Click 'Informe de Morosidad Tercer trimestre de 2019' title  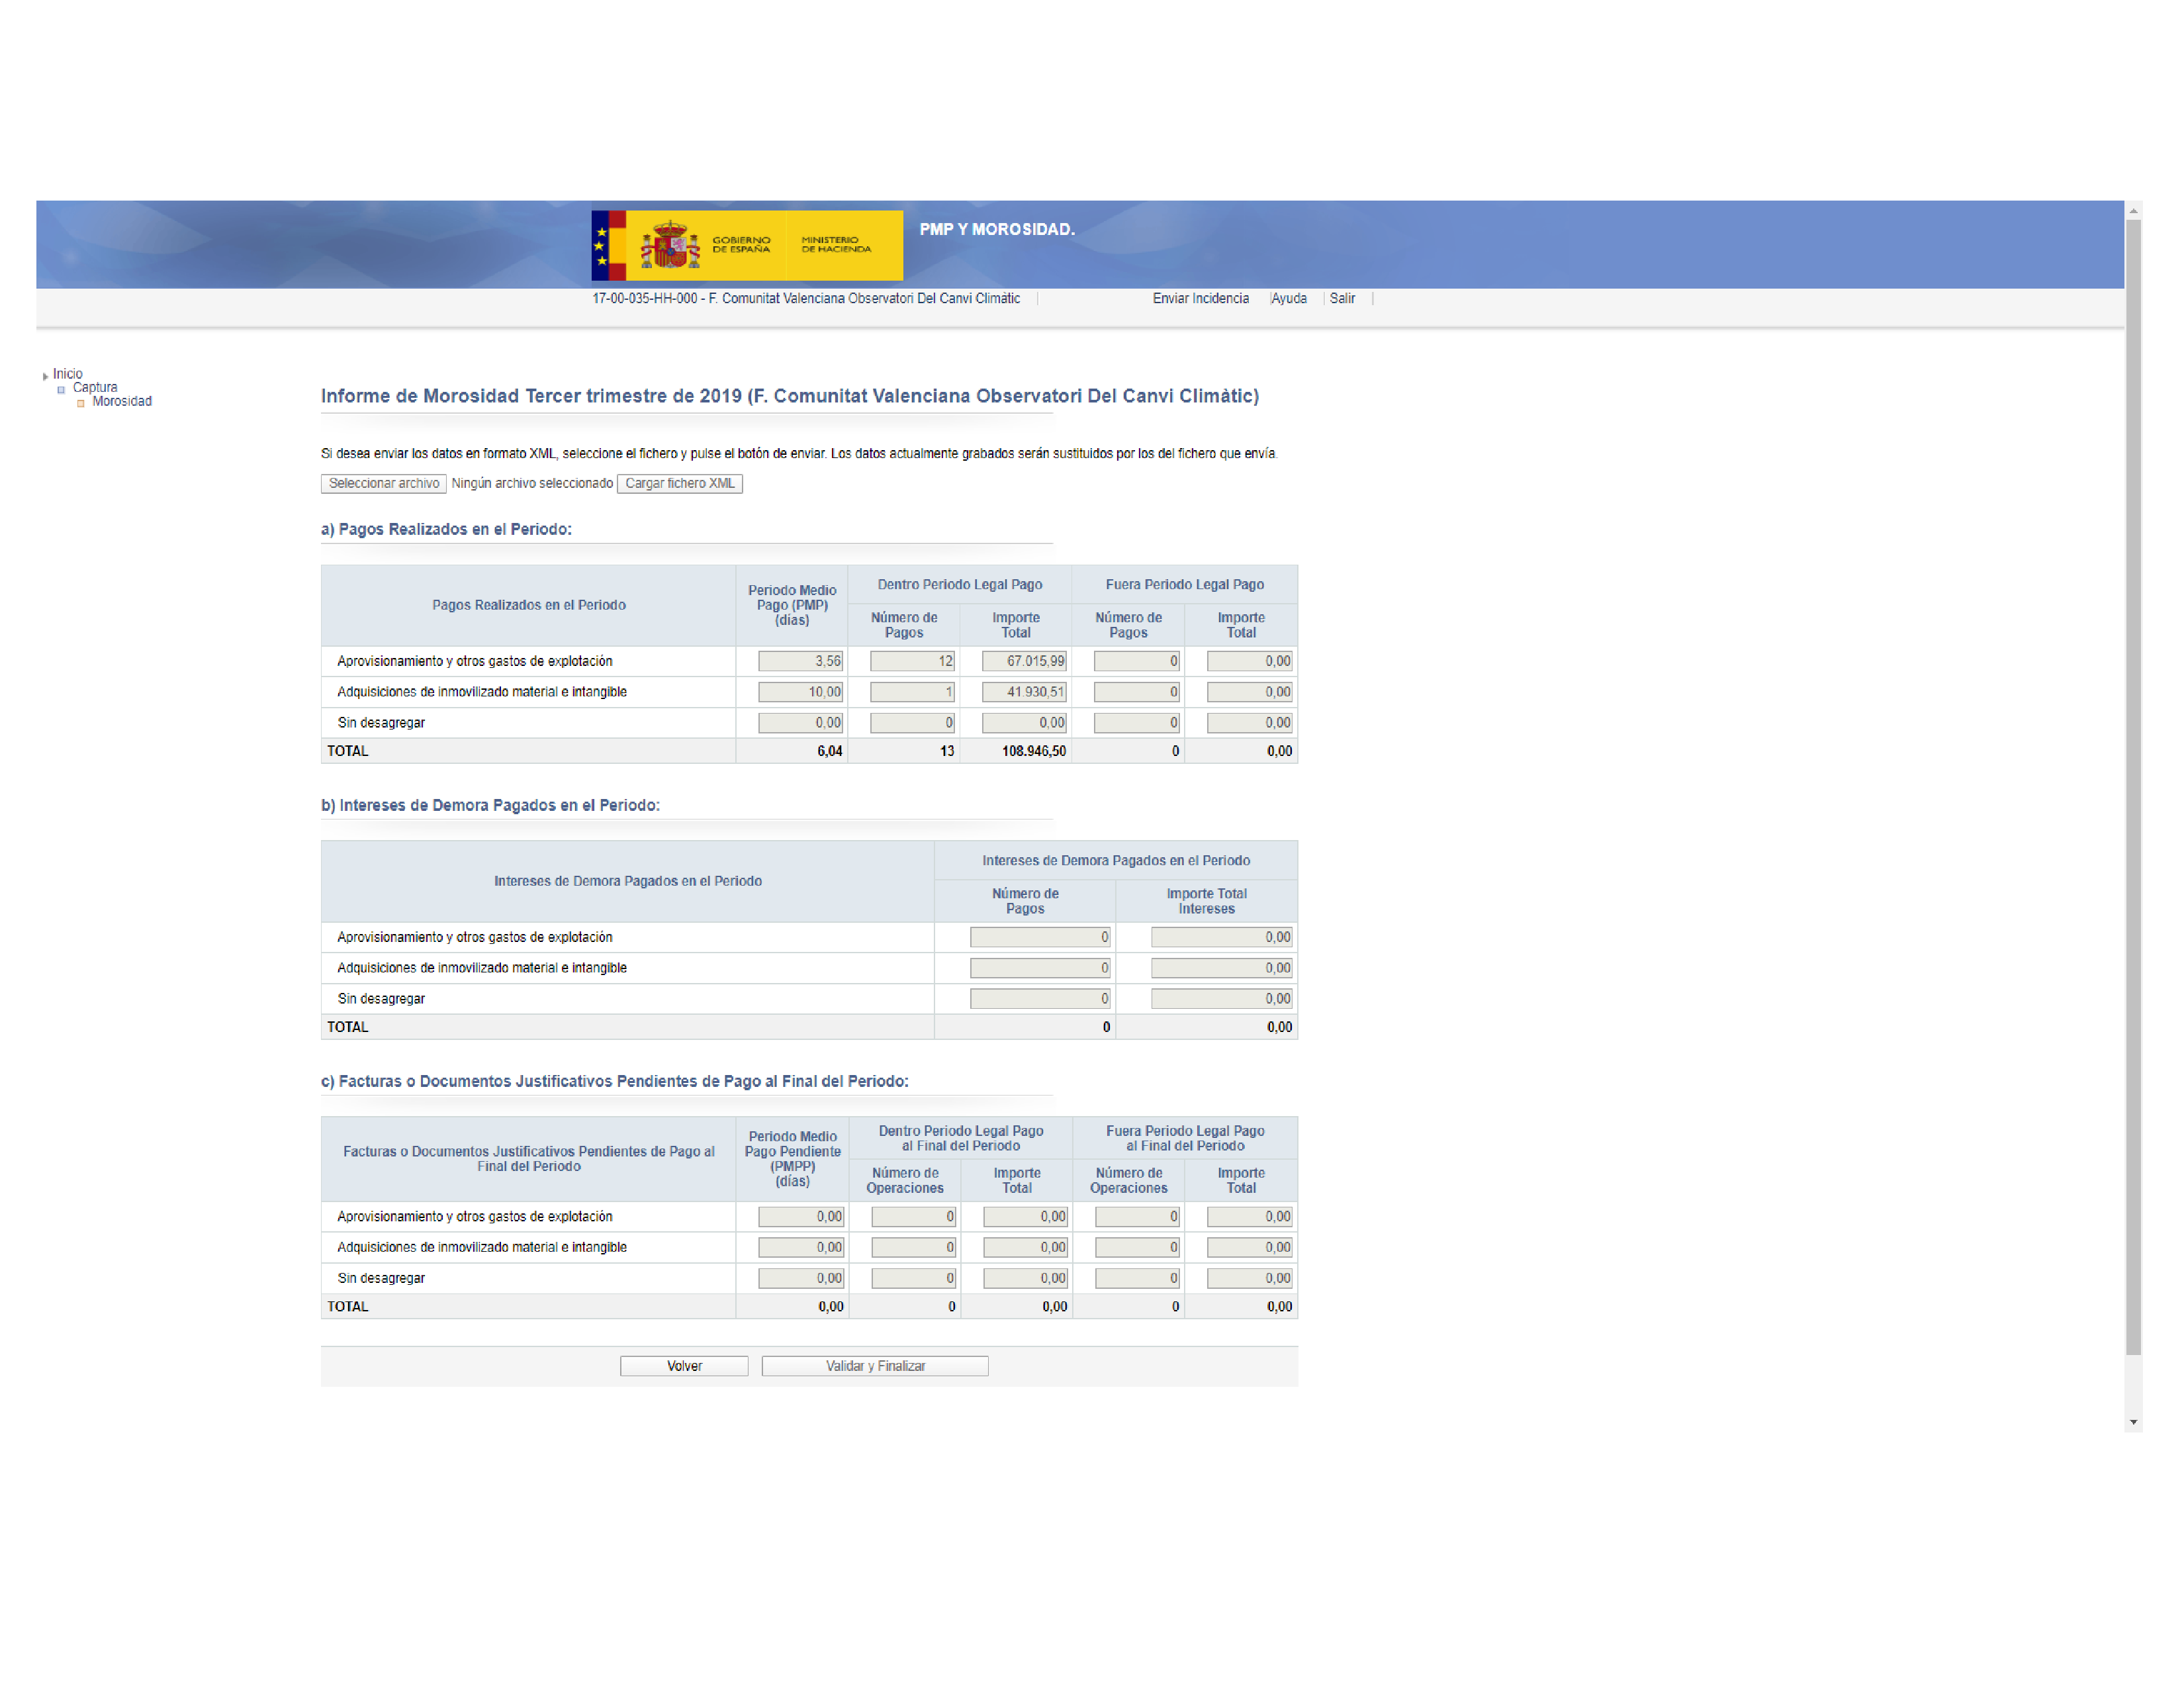tap(531, 396)
